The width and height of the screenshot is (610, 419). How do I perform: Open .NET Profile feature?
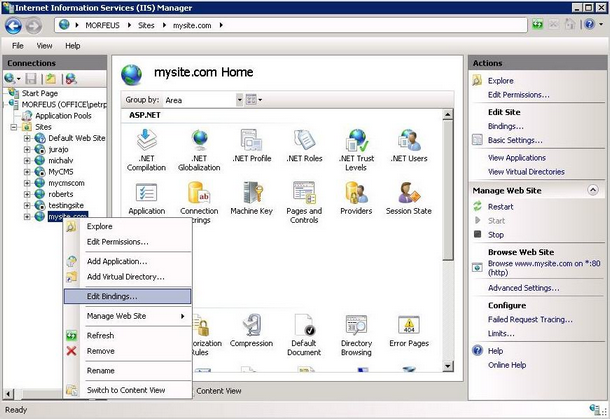click(x=252, y=146)
